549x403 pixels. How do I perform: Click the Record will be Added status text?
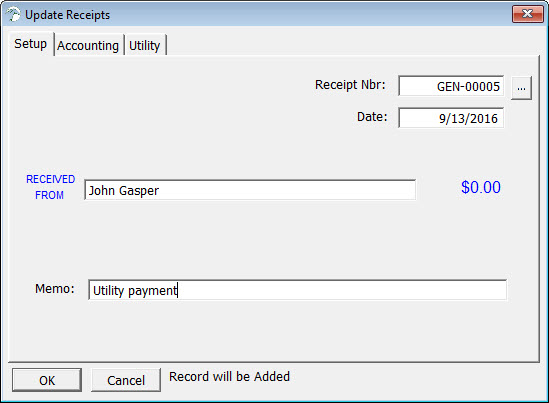point(229,377)
